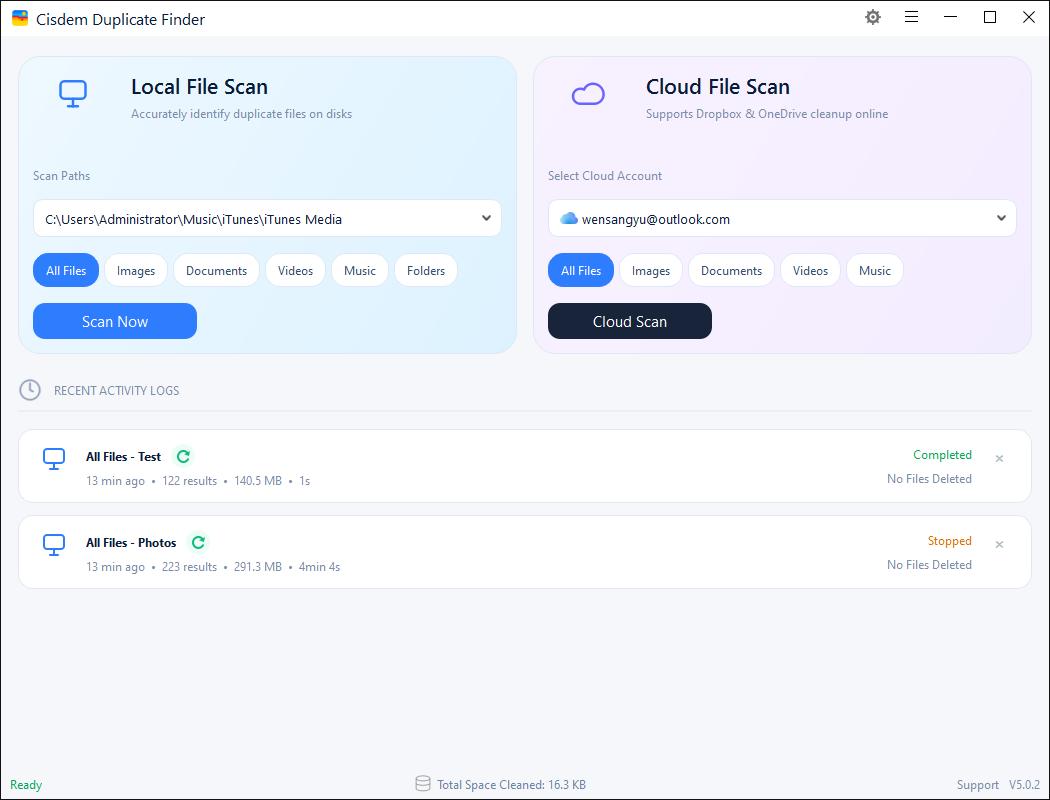
Task: Open the hamburger menu icon
Action: pos(911,17)
